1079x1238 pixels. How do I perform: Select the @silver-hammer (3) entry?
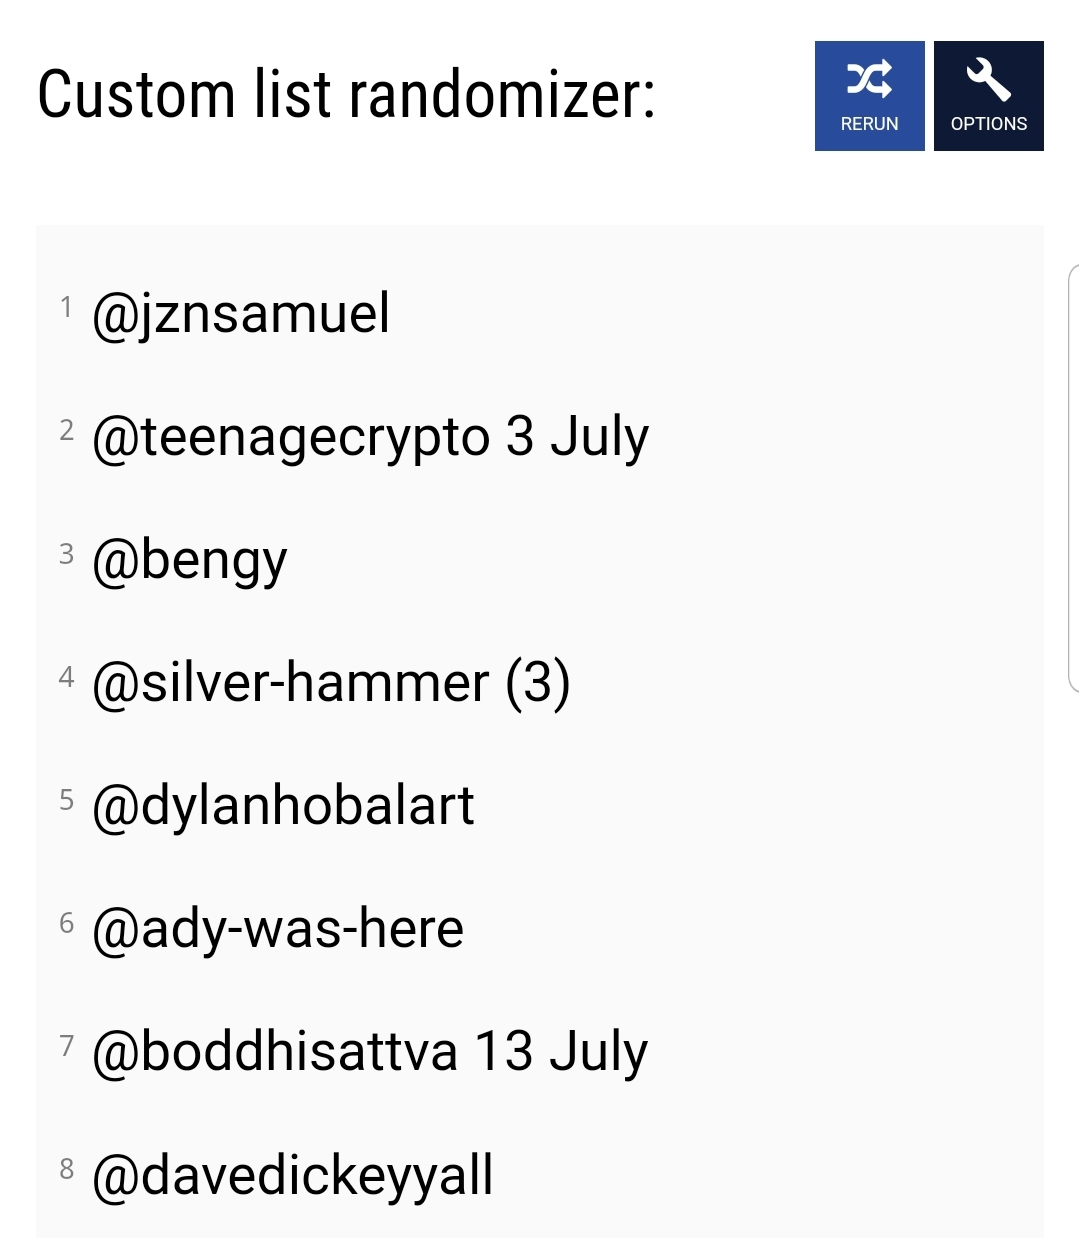[331, 683]
